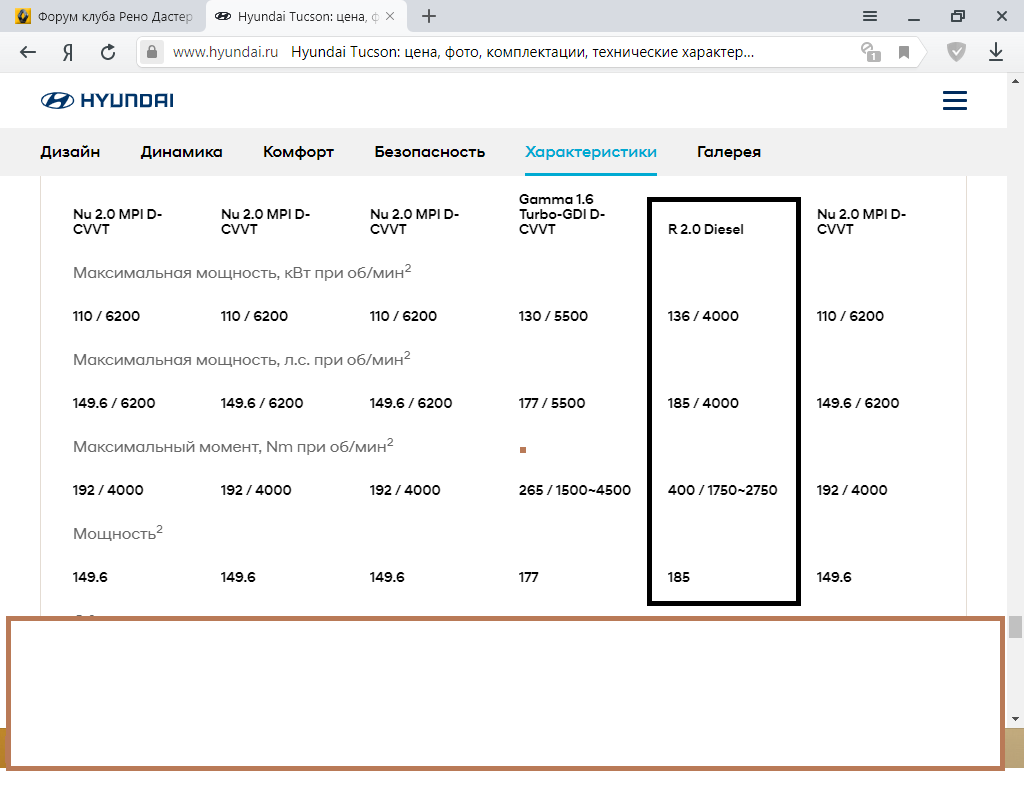
Task: Click the Максимальная мощность, л.с. label
Action: [x=242, y=359]
